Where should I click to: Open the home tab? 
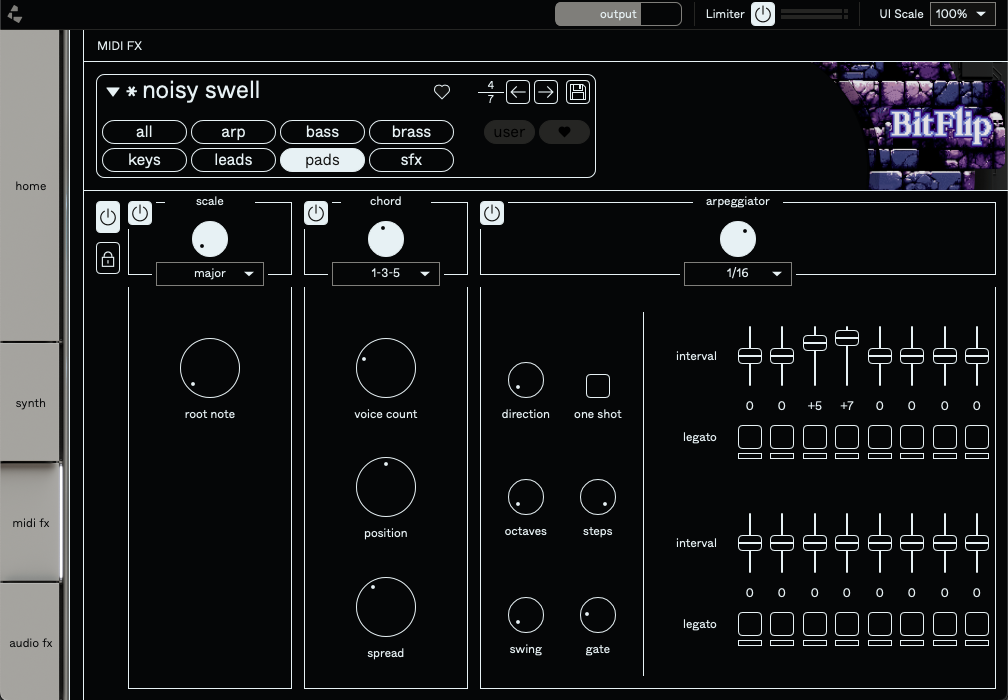(30, 186)
